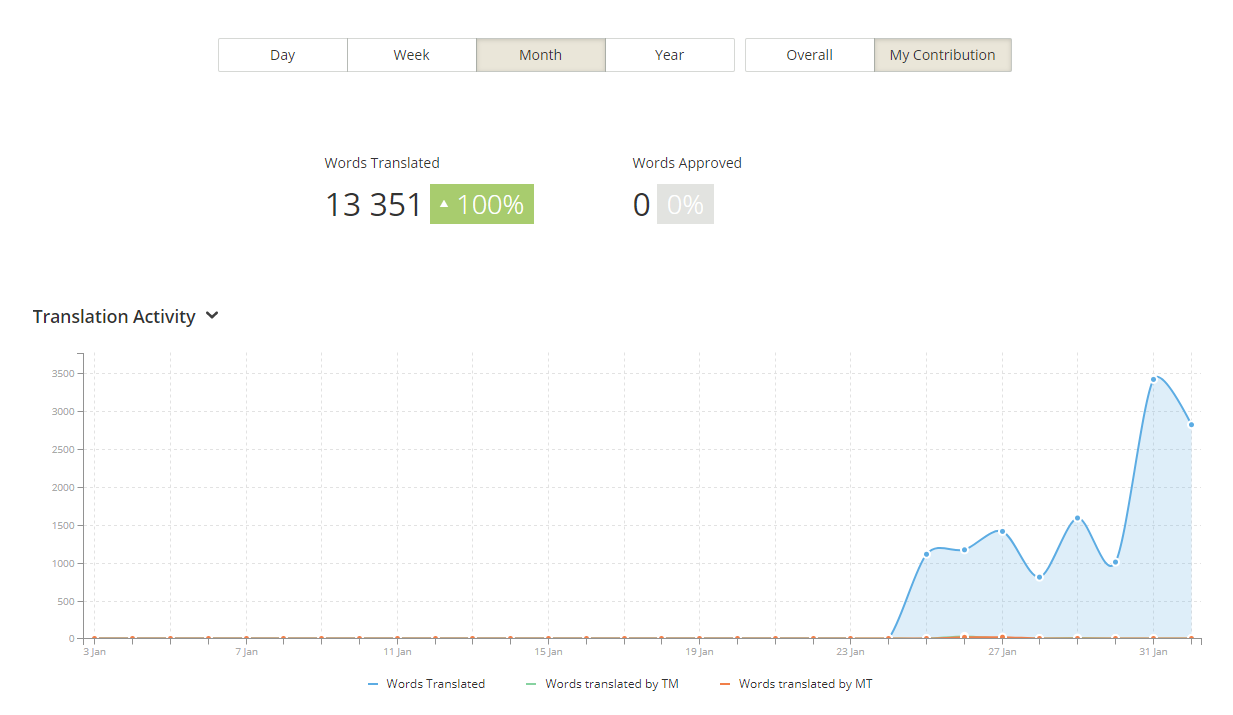Click the 19 Jan x-axis label
This screenshot has height=715, width=1233.
coord(700,652)
